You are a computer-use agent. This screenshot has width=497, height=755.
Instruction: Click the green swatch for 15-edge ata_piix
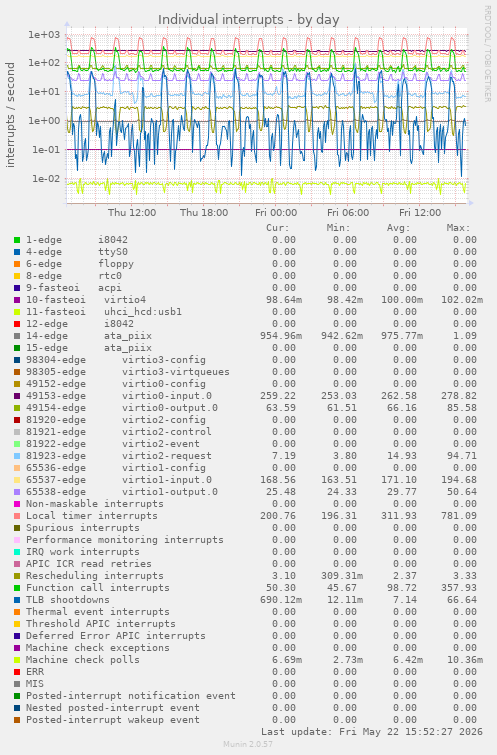(x=17, y=348)
